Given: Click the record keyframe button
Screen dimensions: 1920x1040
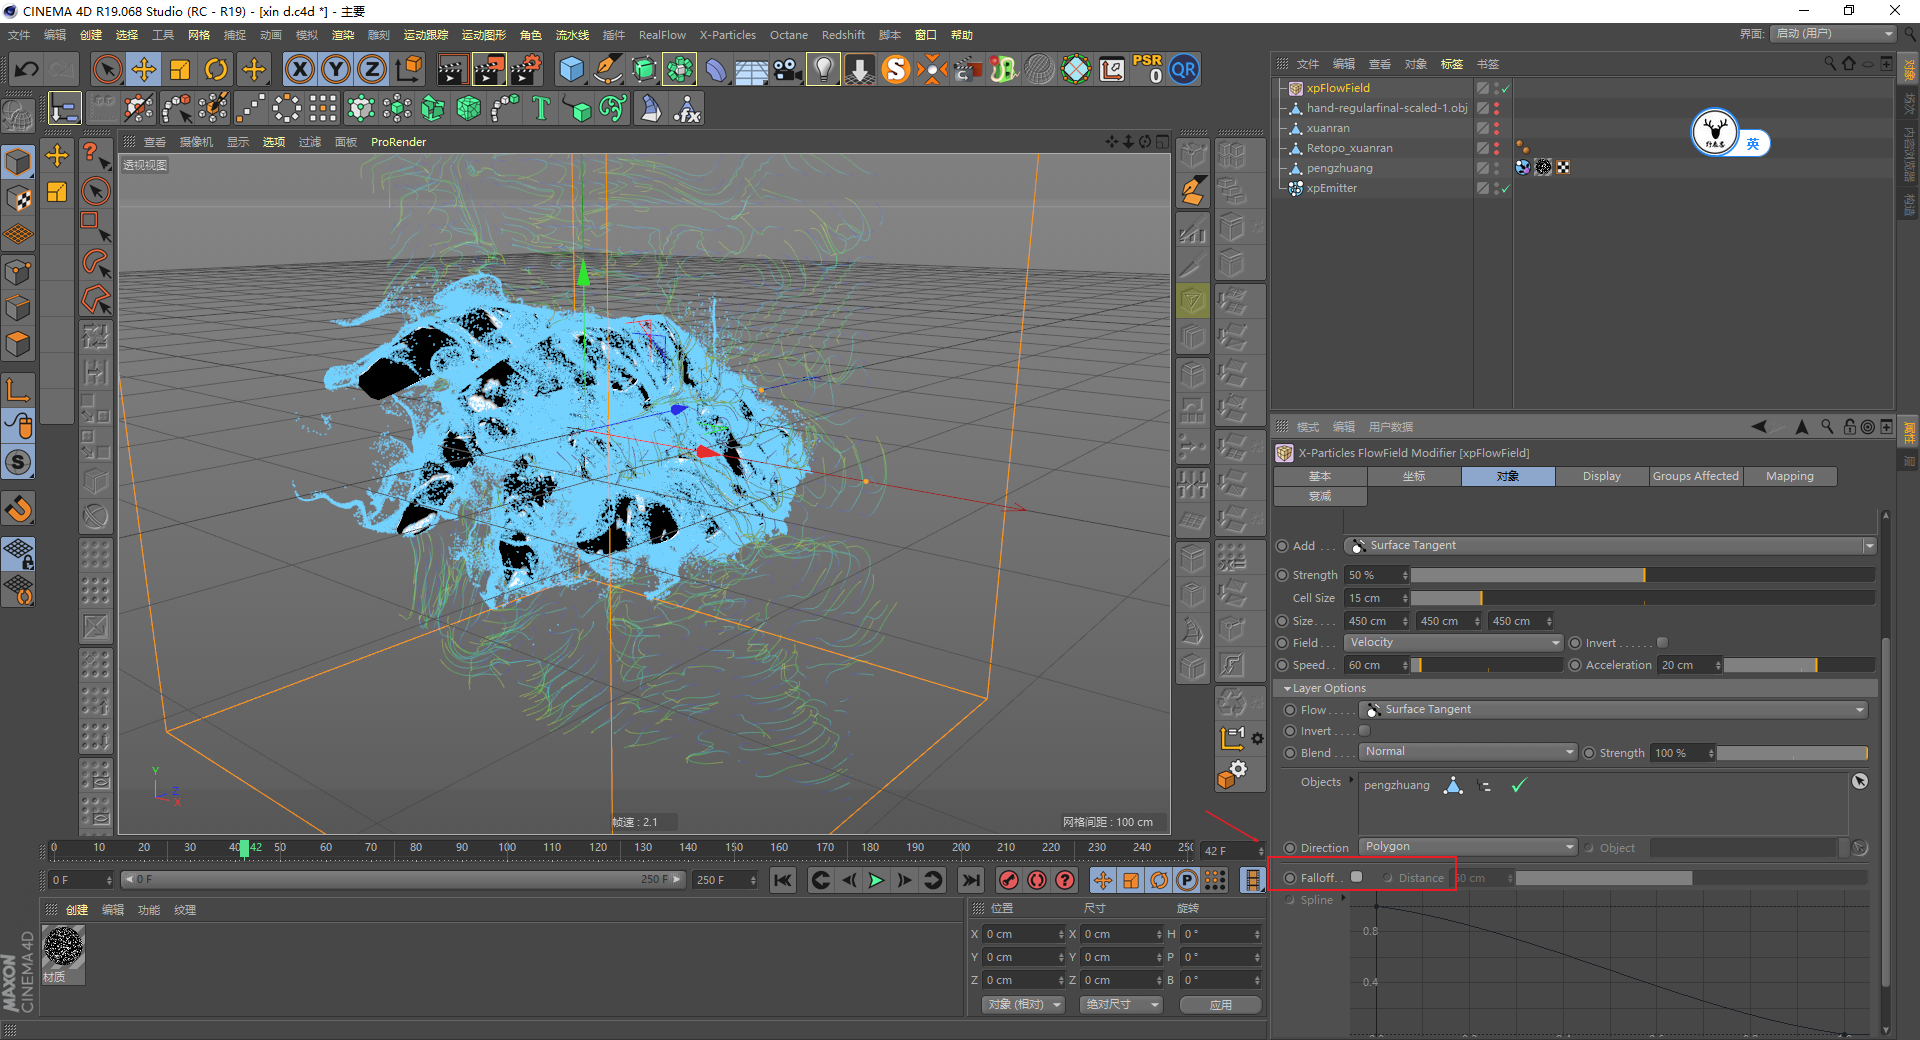Looking at the screenshot, I should click(x=1009, y=880).
